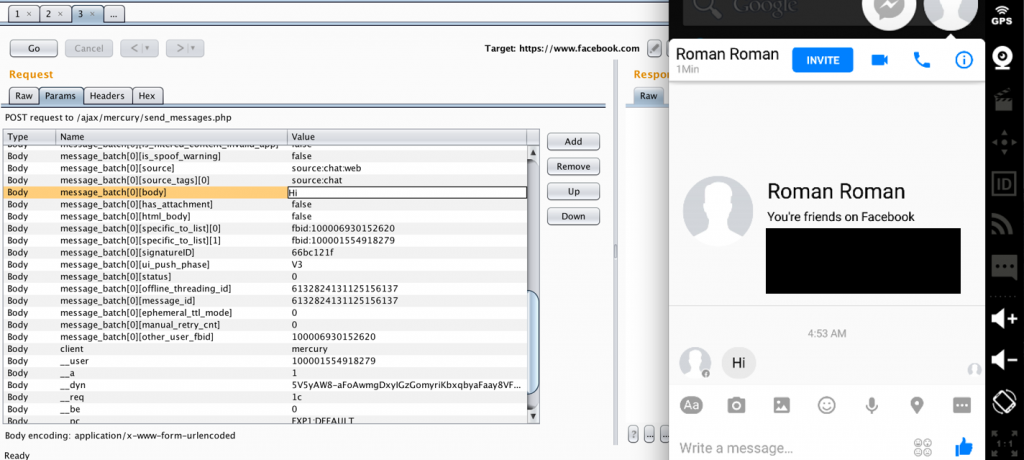
Task: Add a new parameter
Action: [573, 141]
